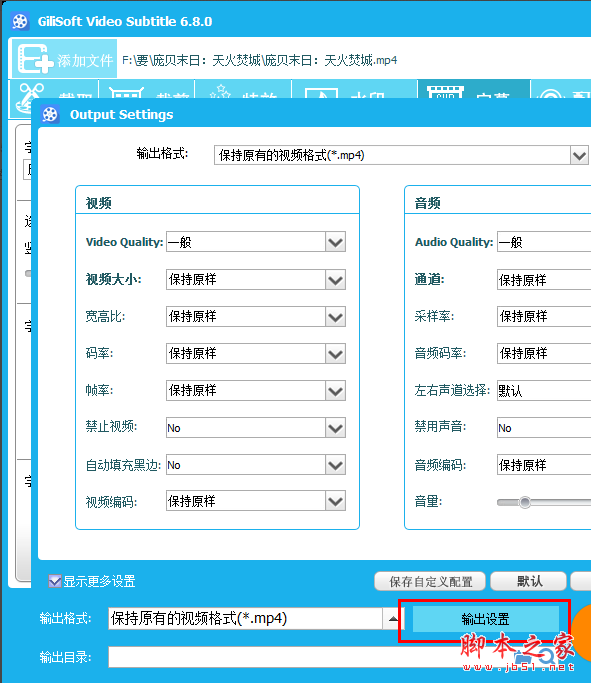Click the crop frame tab icon

tap(126, 92)
